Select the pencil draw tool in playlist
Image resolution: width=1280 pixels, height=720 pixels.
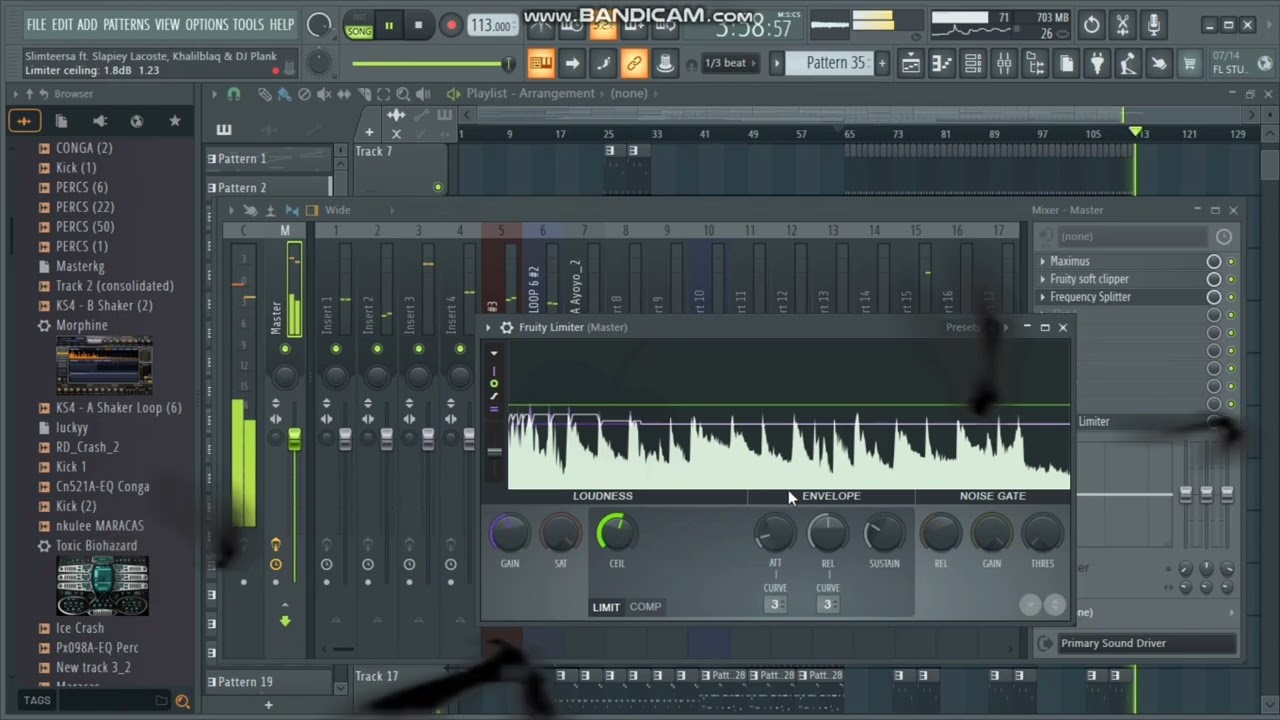point(265,94)
